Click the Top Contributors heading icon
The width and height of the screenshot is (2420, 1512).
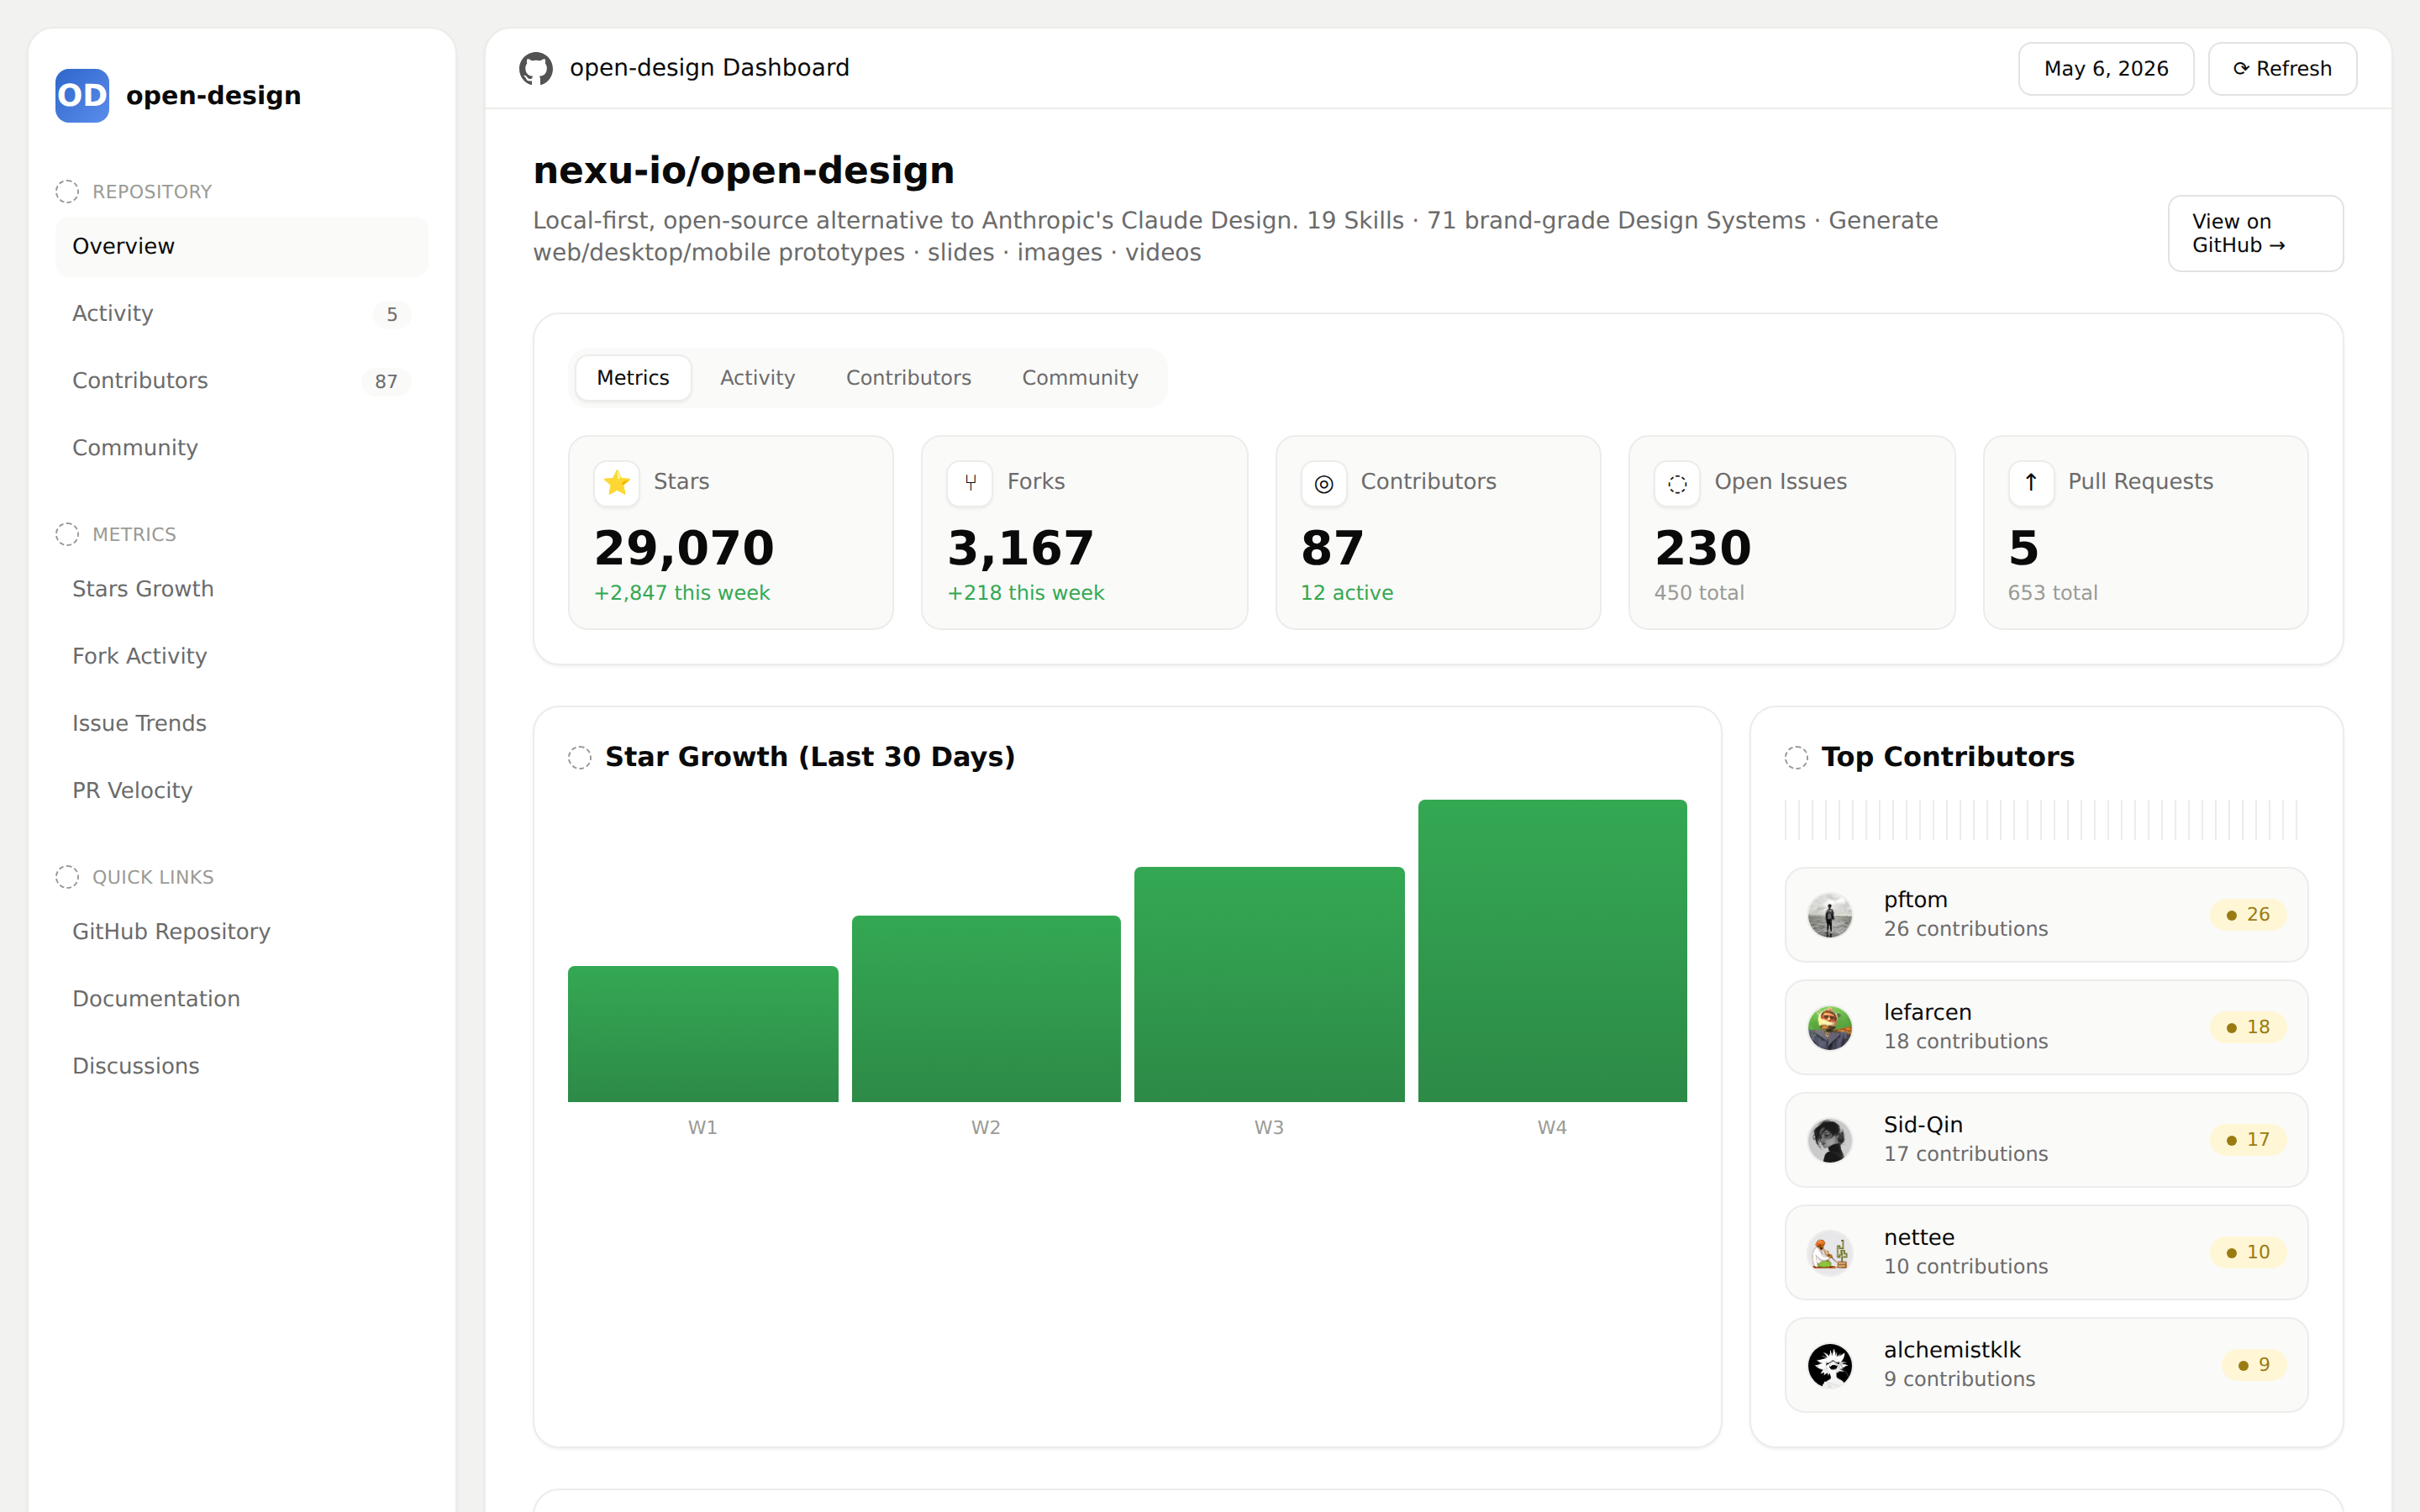click(1796, 757)
